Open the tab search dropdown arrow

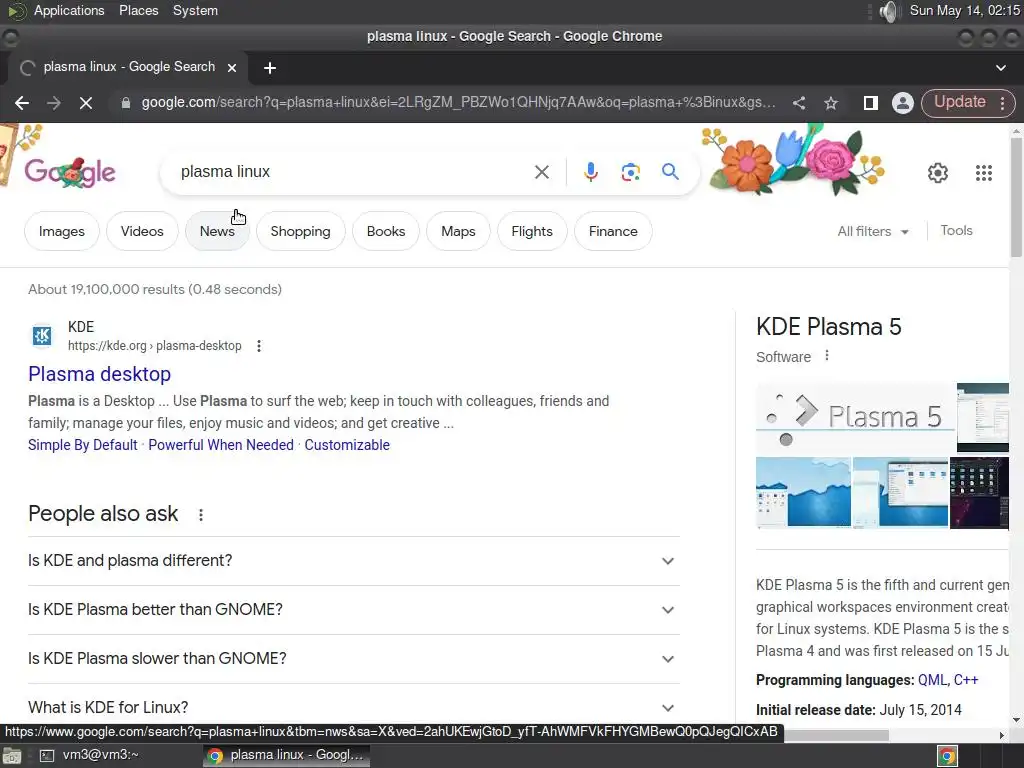[x=1000, y=67]
